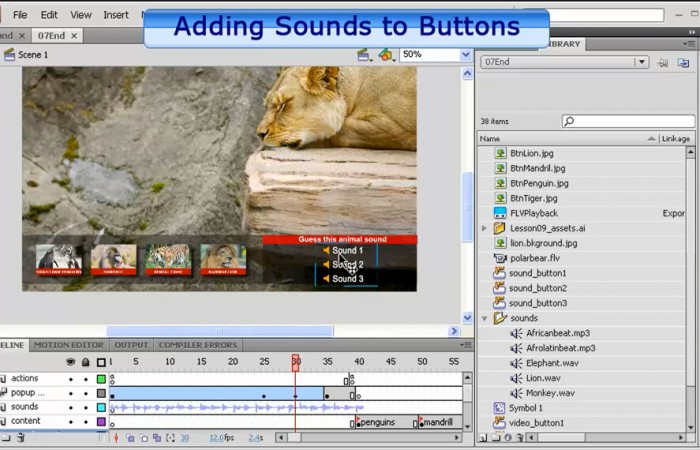Click Show/Hide All Layers eye header
The image size is (700, 450).
[71, 362]
